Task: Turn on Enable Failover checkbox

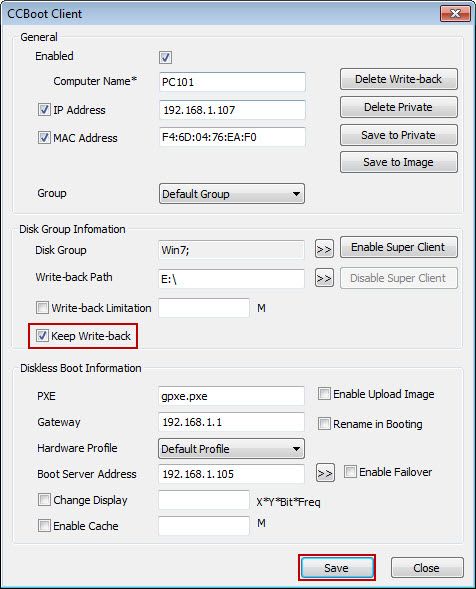Action: [x=350, y=472]
